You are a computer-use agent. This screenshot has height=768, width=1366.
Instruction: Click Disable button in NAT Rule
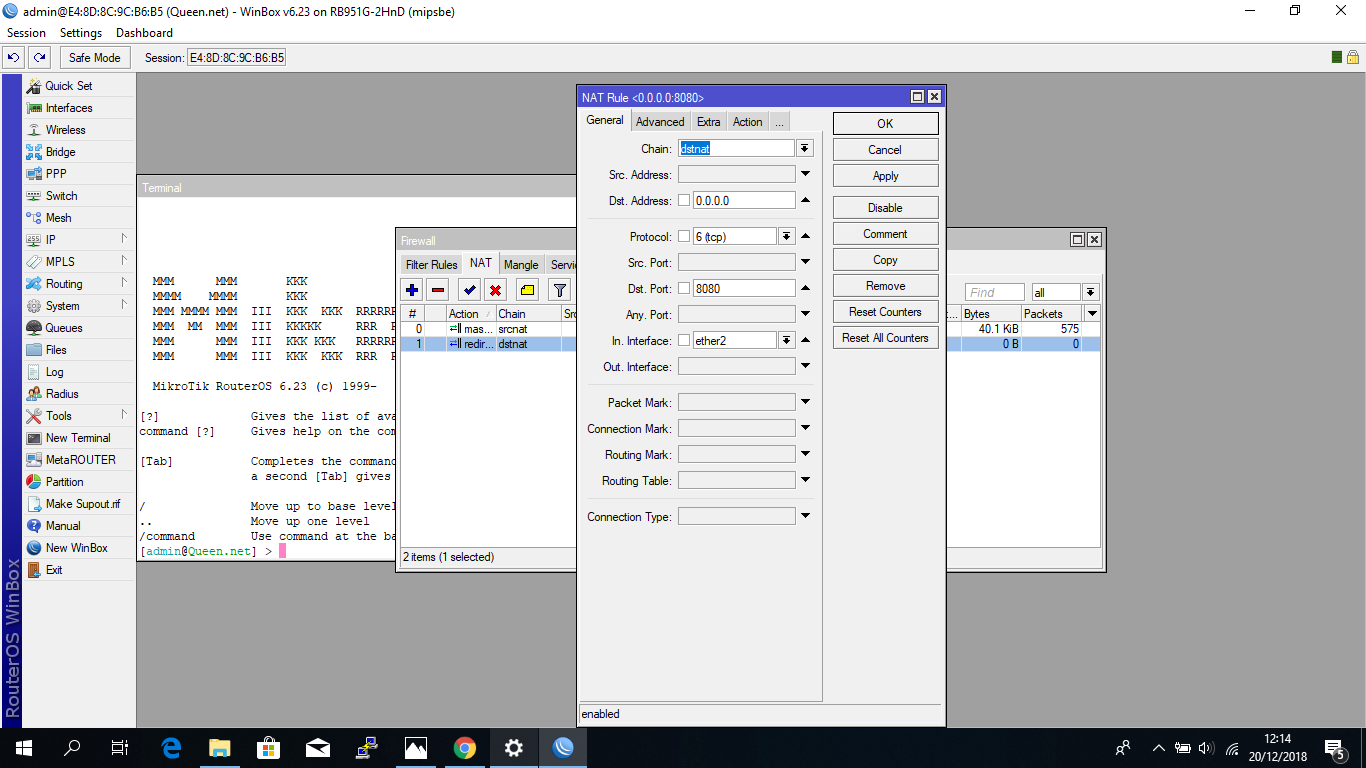pyautogui.click(x=885, y=208)
